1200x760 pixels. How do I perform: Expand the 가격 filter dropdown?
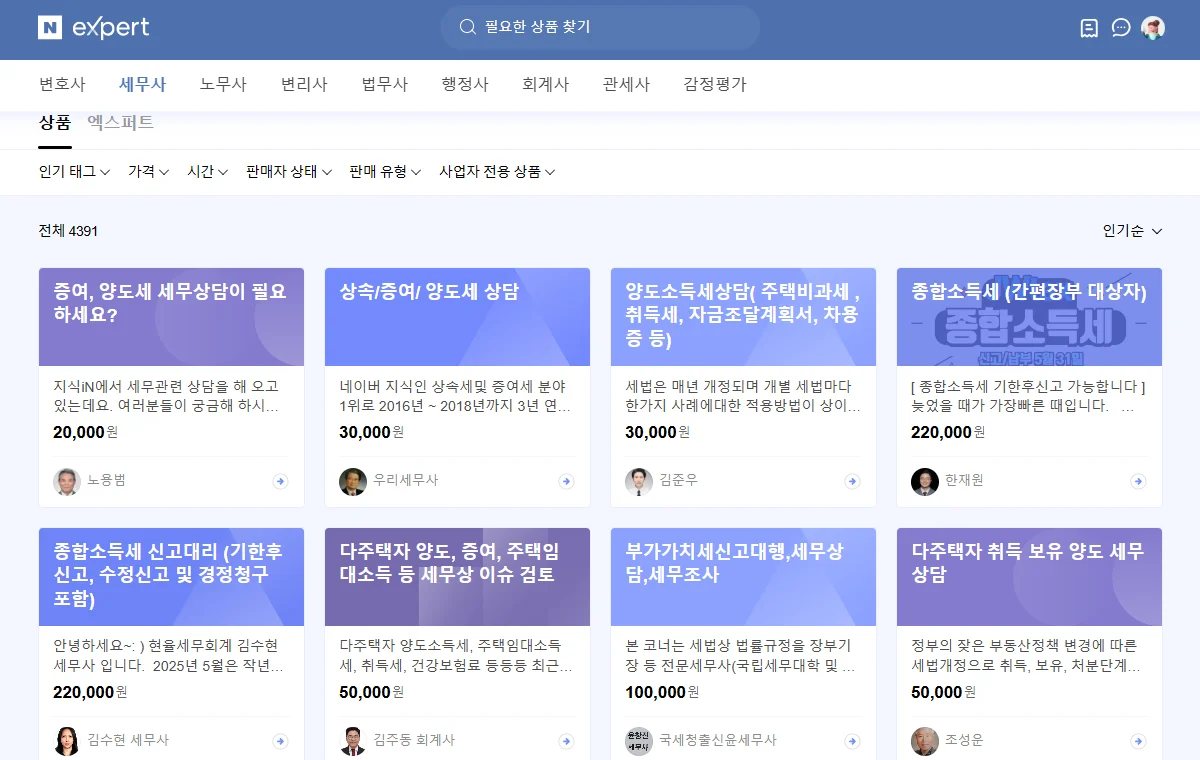coord(148,172)
